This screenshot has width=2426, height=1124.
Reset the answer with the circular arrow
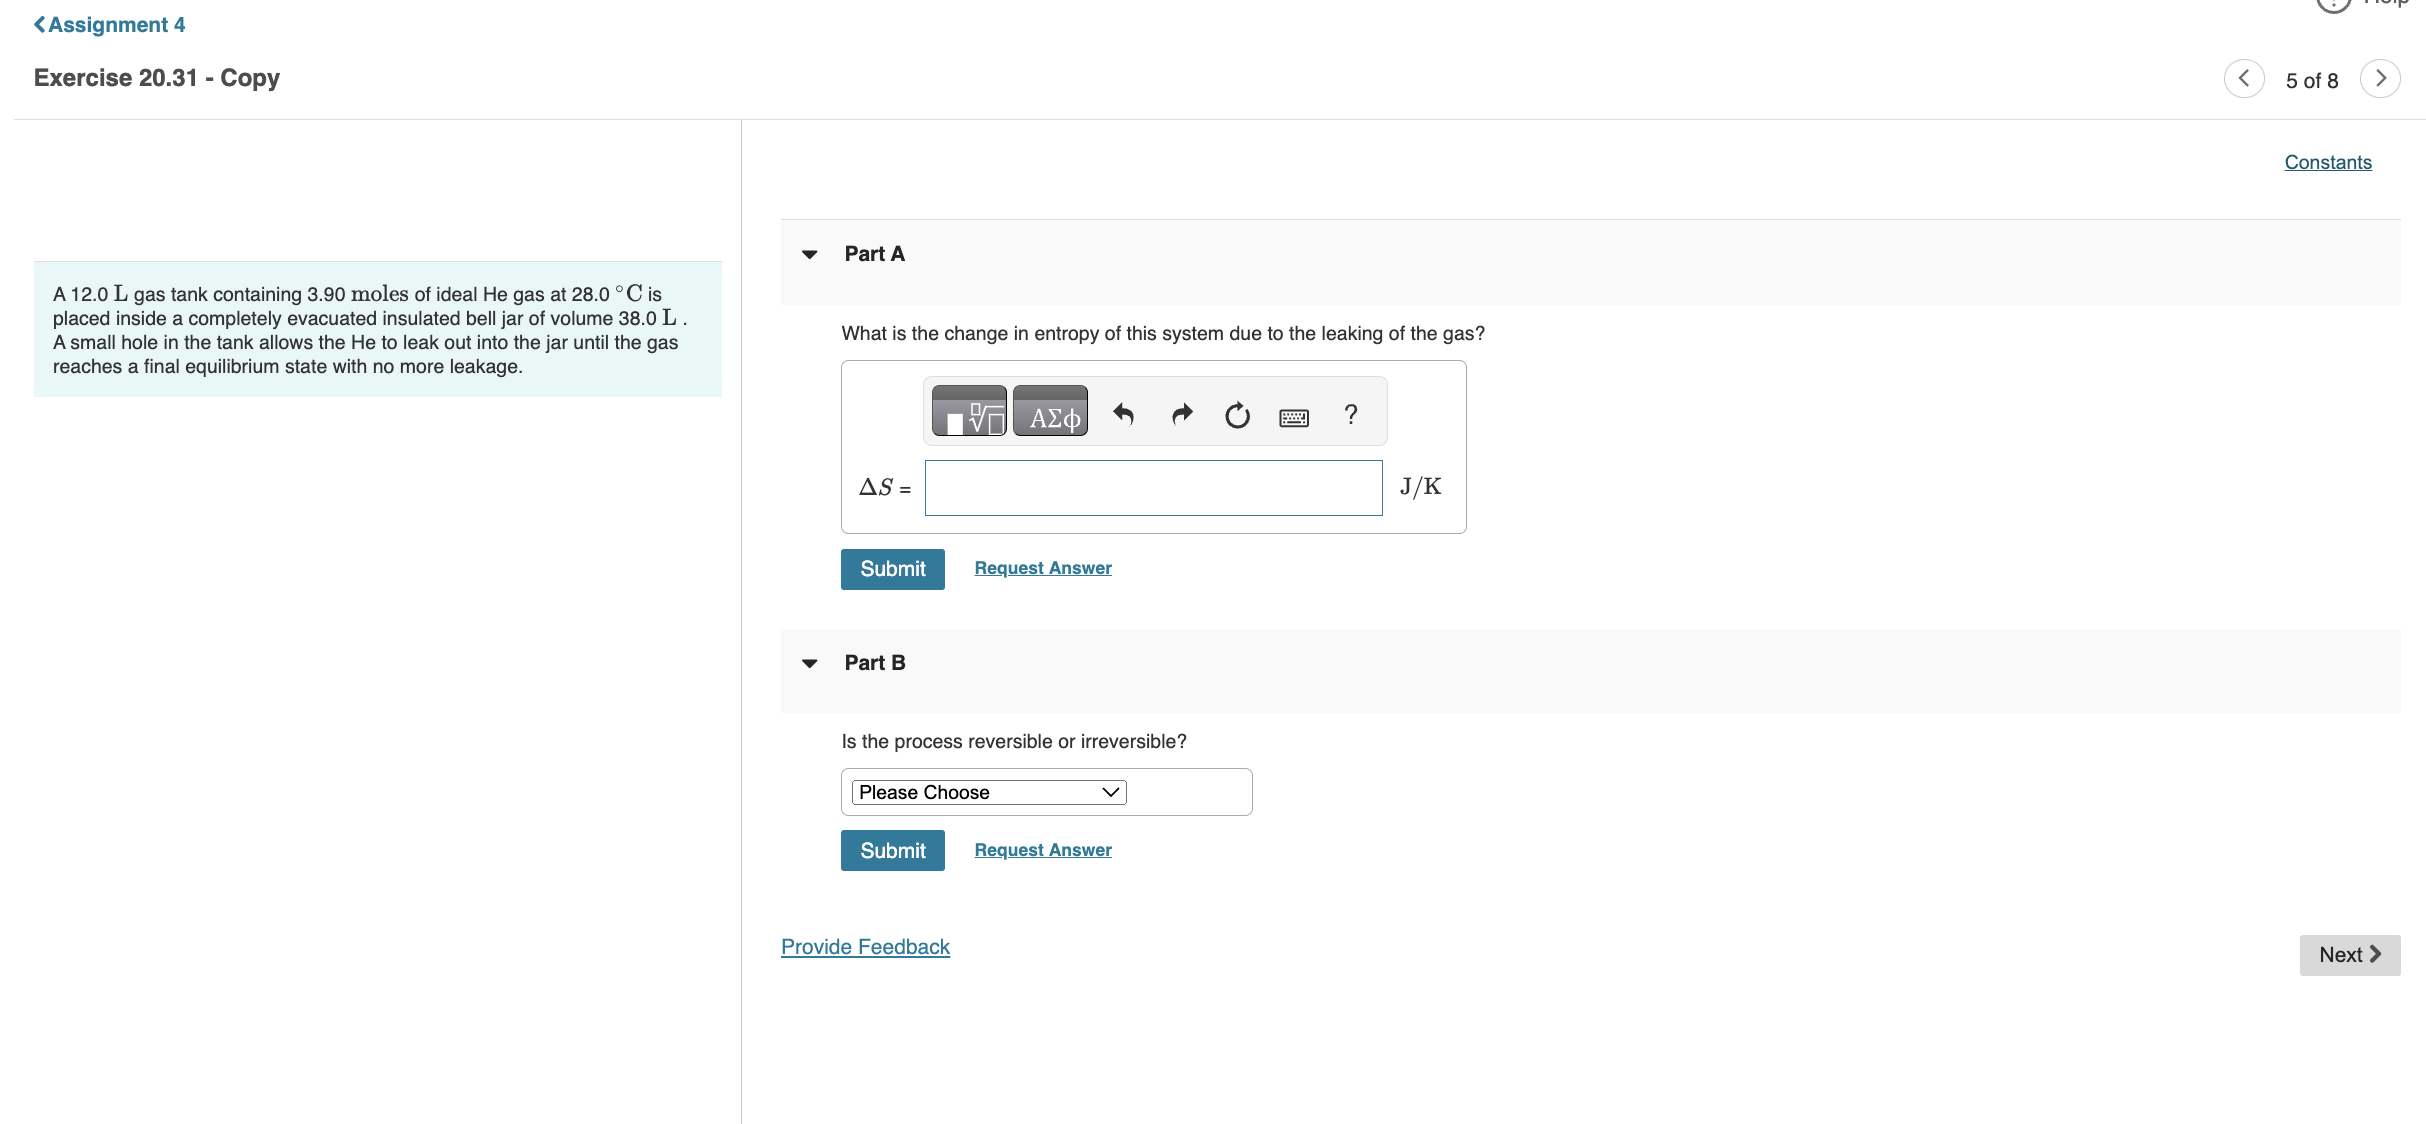pyautogui.click(x=1237, y=415)
